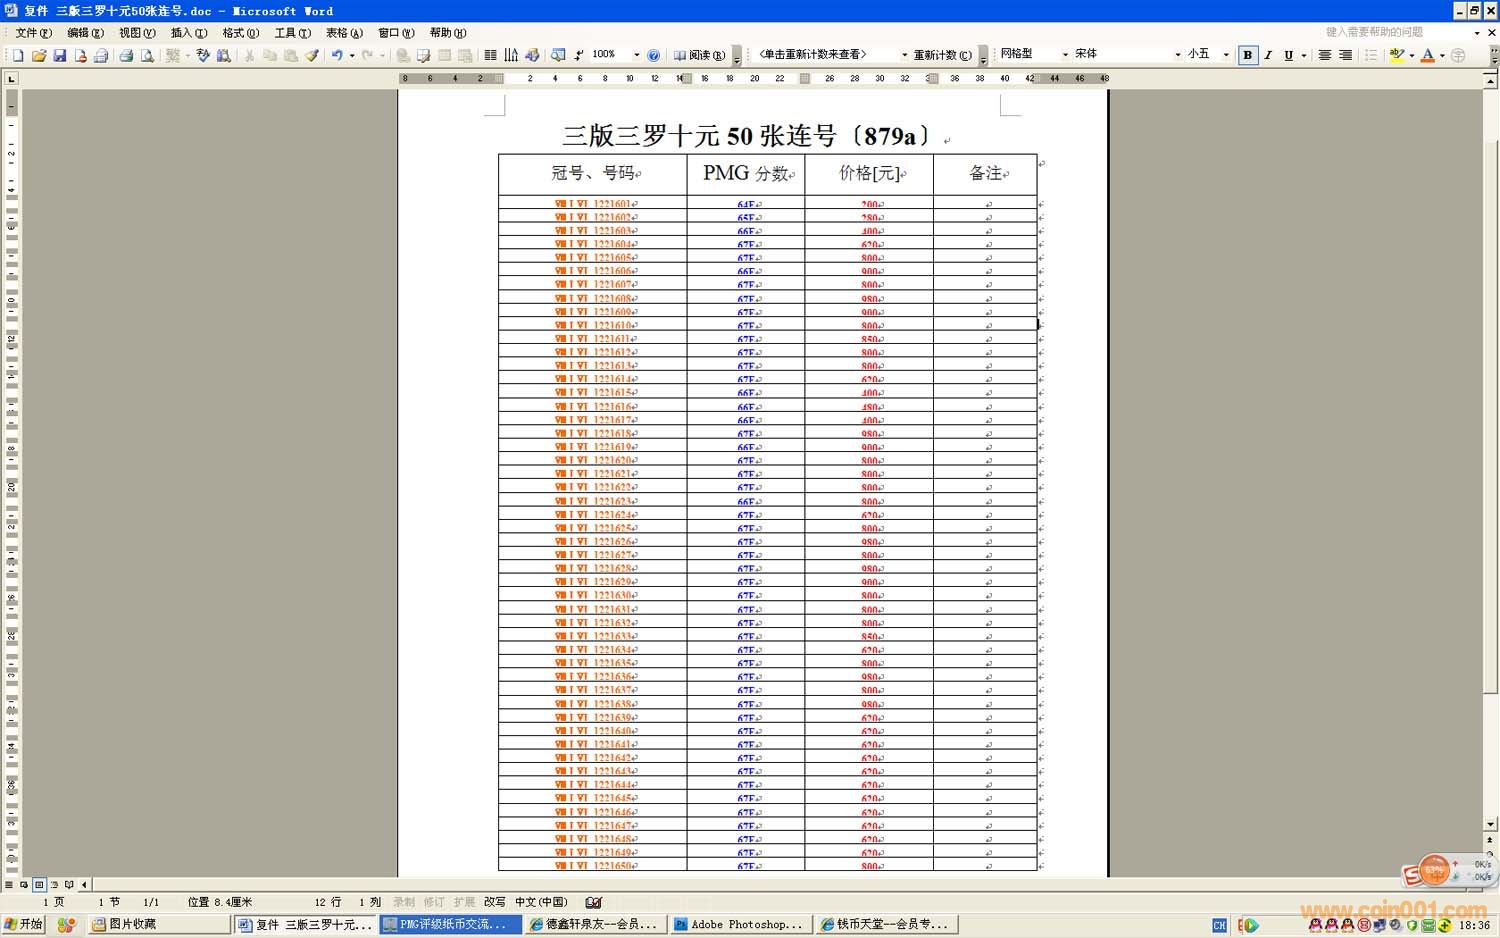1500x938 pixels.
Task: Open the 表格 (Table) menu
Action: [x=344, y=33]
